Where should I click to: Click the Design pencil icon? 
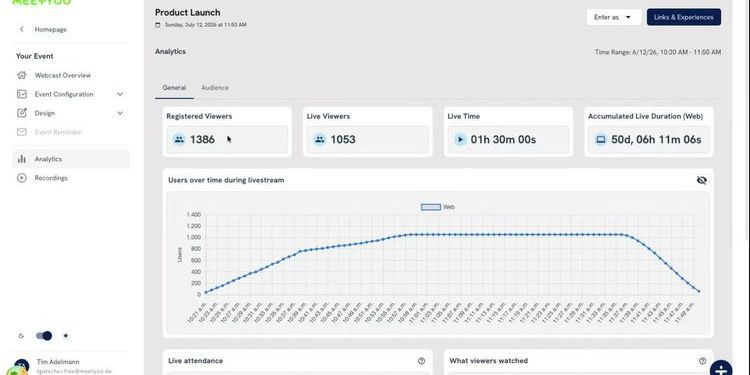click(22, 113)
